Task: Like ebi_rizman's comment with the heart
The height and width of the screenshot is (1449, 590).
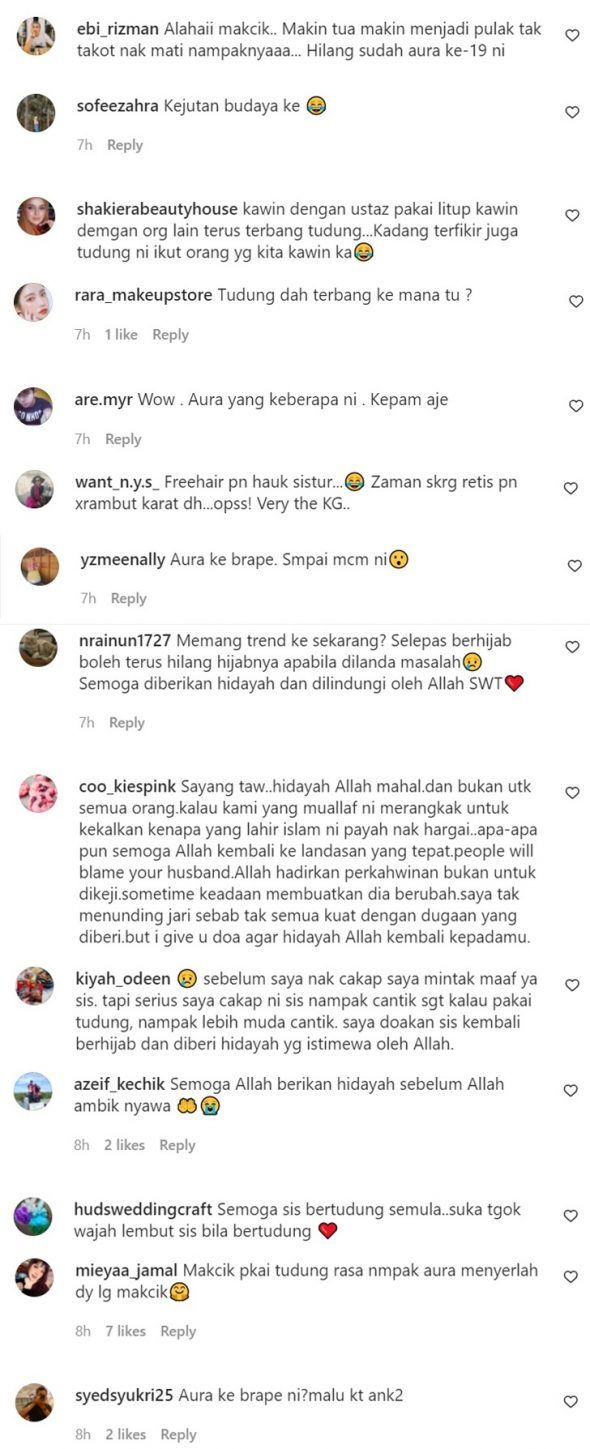Action: pyautogui.click(x=572, y=35)
